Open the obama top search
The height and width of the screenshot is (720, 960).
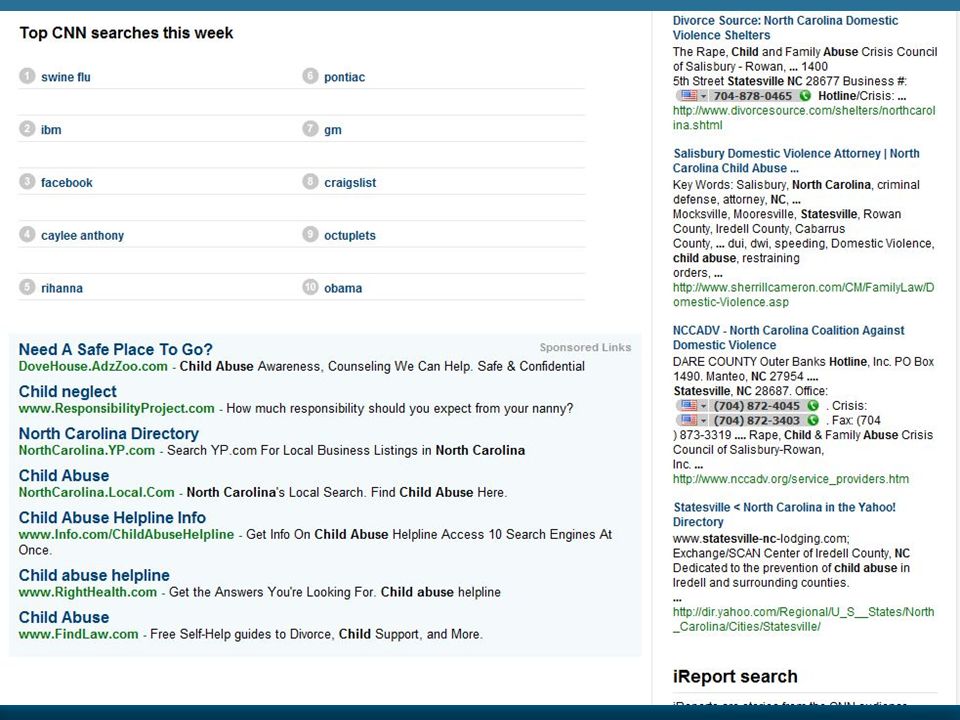343,288
